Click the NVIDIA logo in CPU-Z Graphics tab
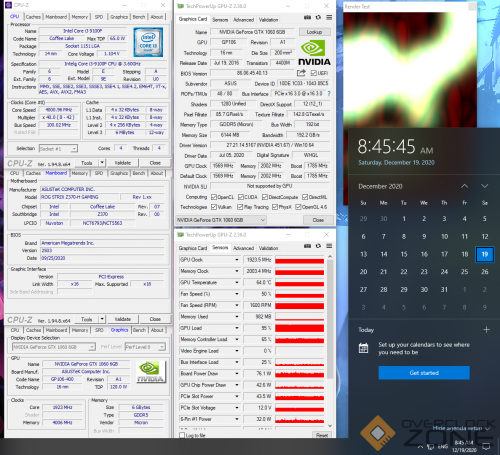This screenshot has height=455, width=500. 150,372
